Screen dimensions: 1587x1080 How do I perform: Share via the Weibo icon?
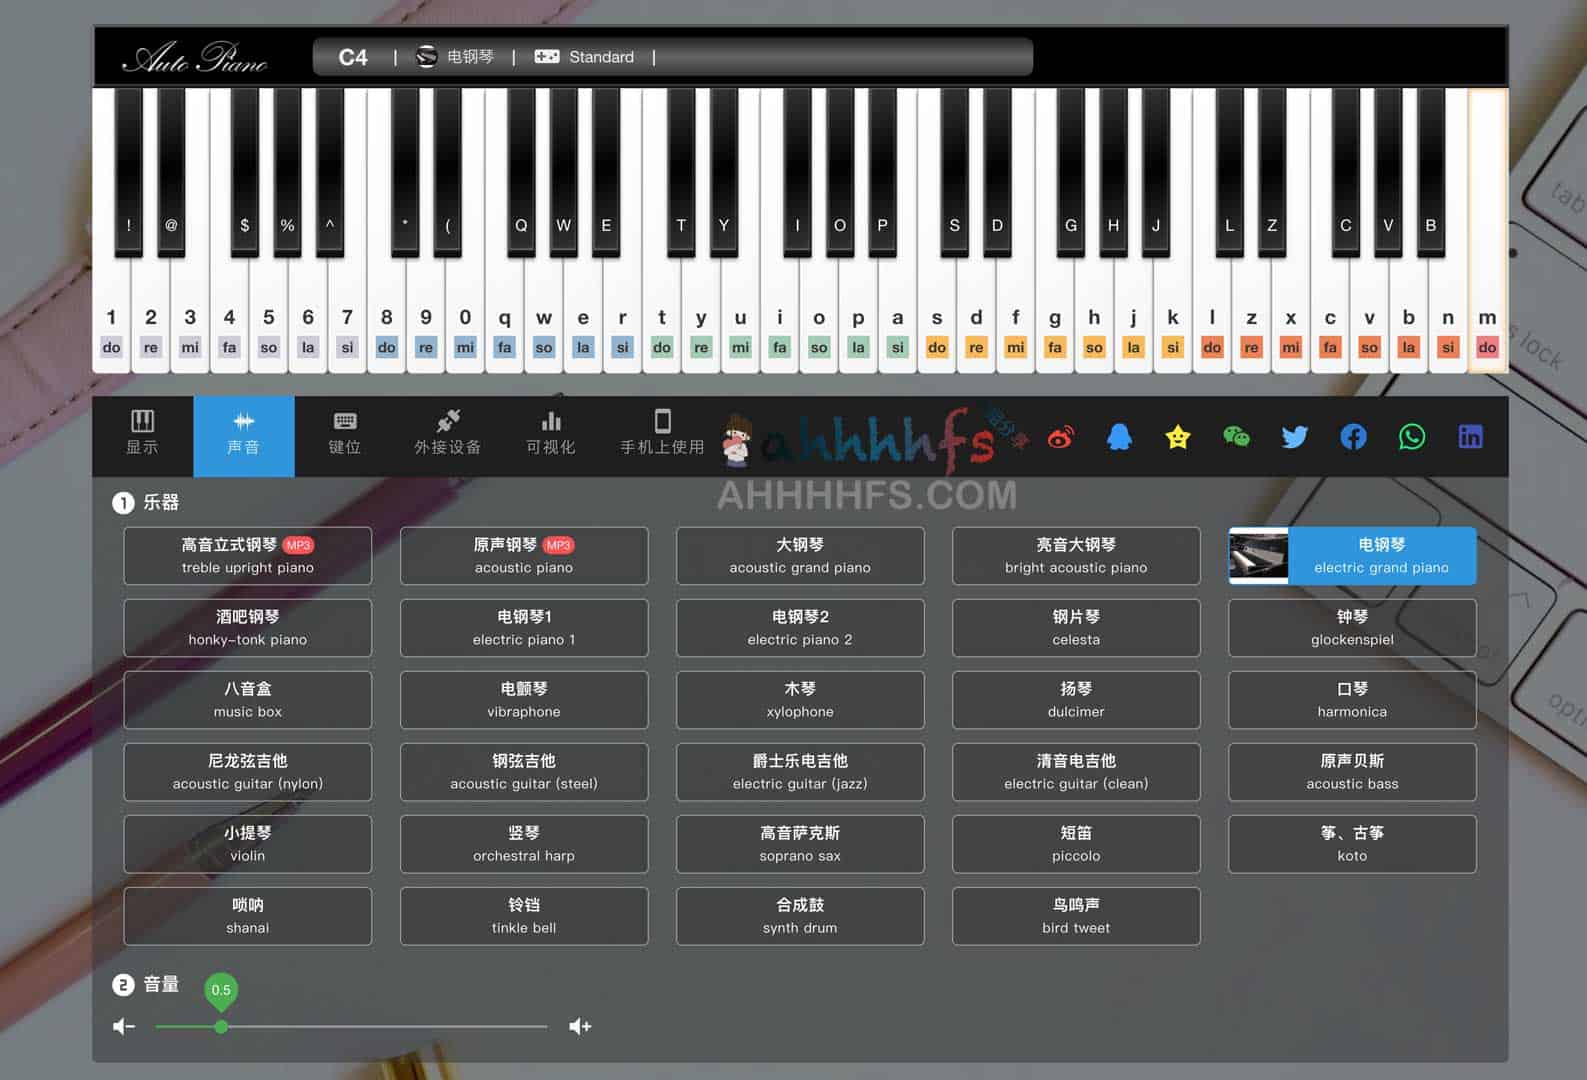pos(1061,437)
